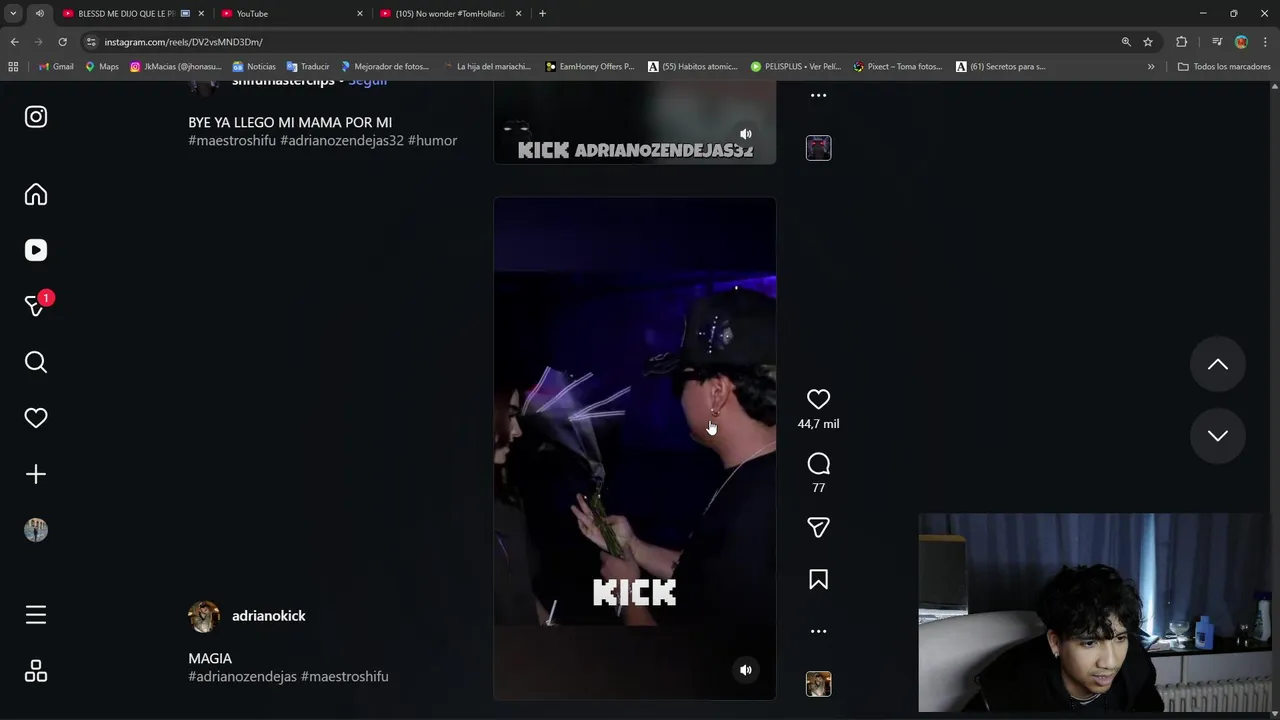Open the #adrianozendejas hashtag under MAGIA
Viewport: 1280px width, 720px height.
pyautogui.click(x=242, y=677)
